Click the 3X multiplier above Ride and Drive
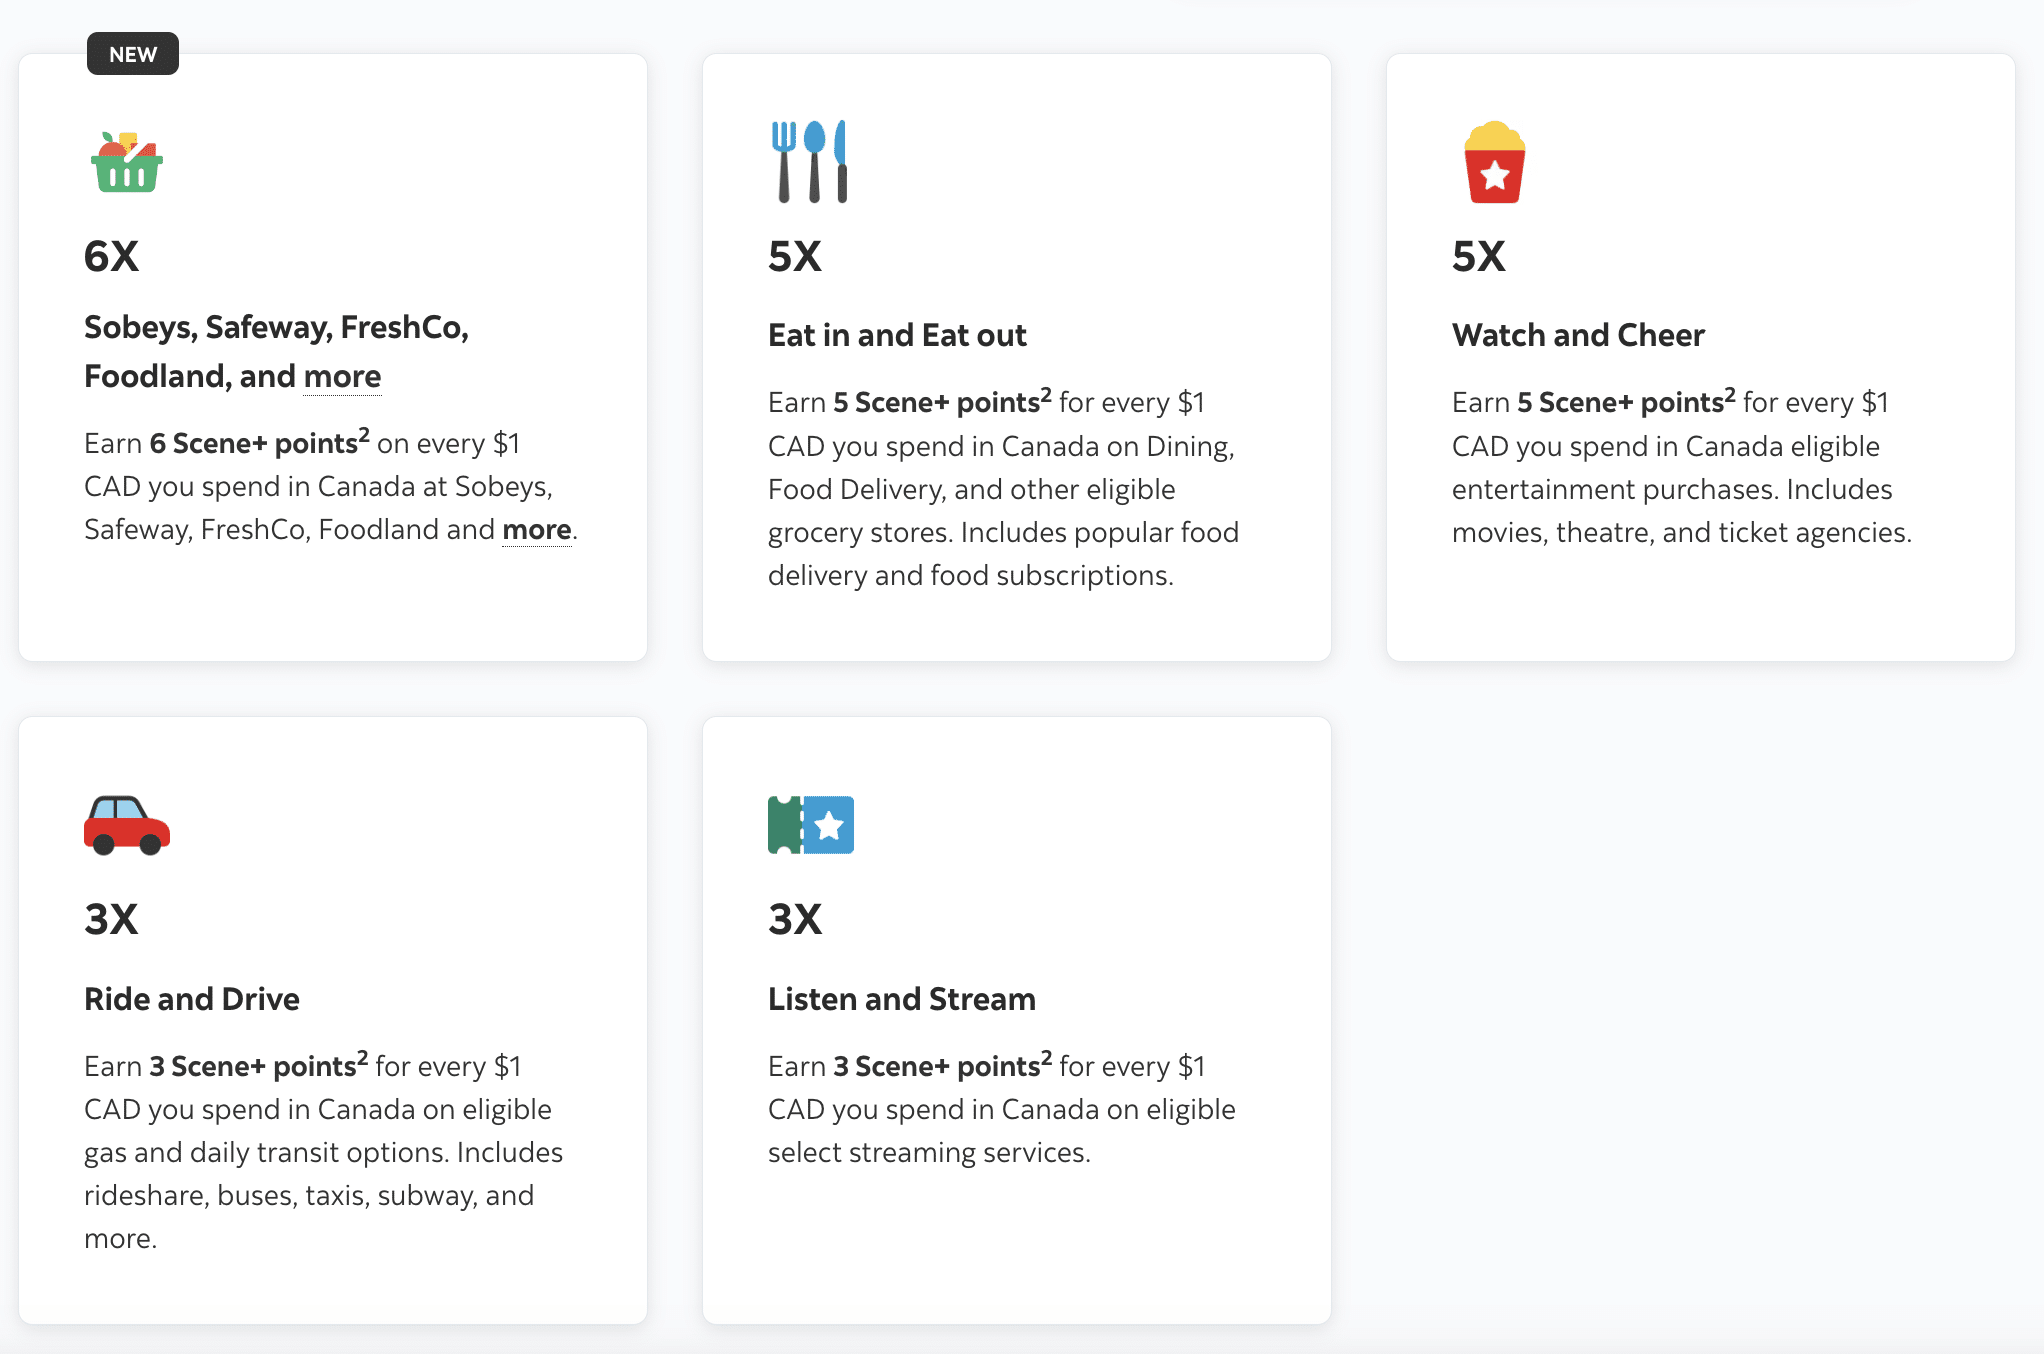The image size is (2044, 1354). click(x=111, y=920)
